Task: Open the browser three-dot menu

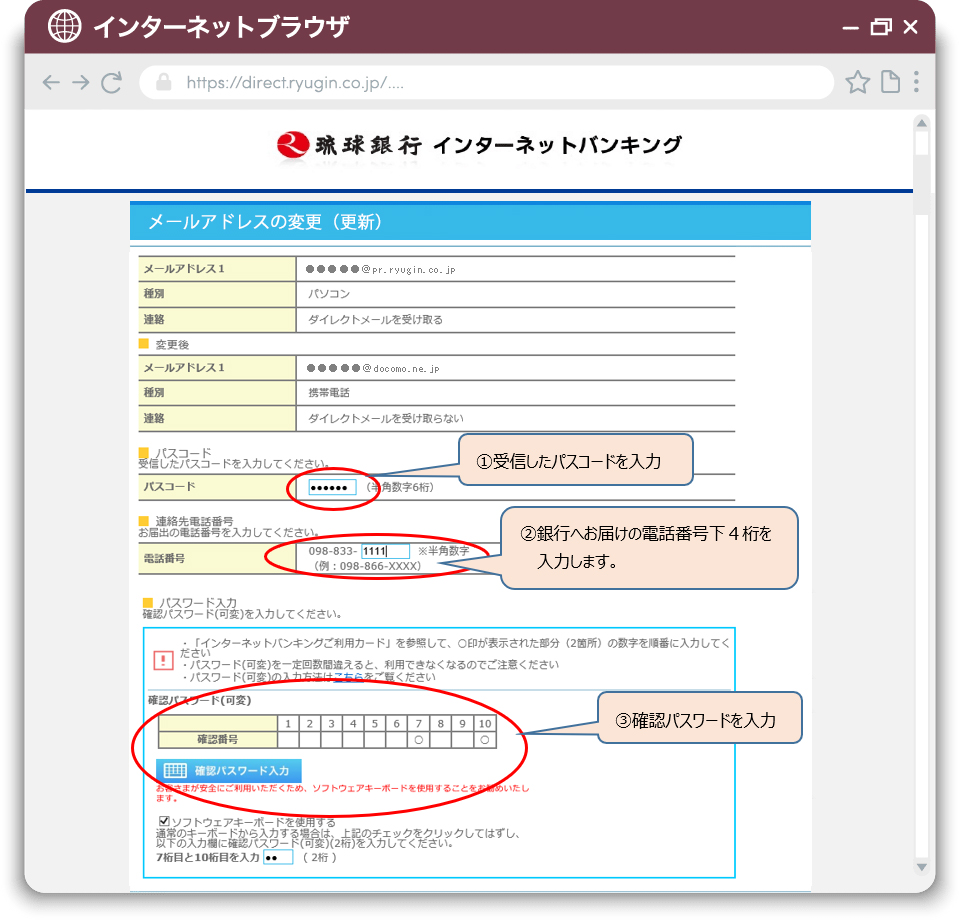Action: [x=916, y=82]
